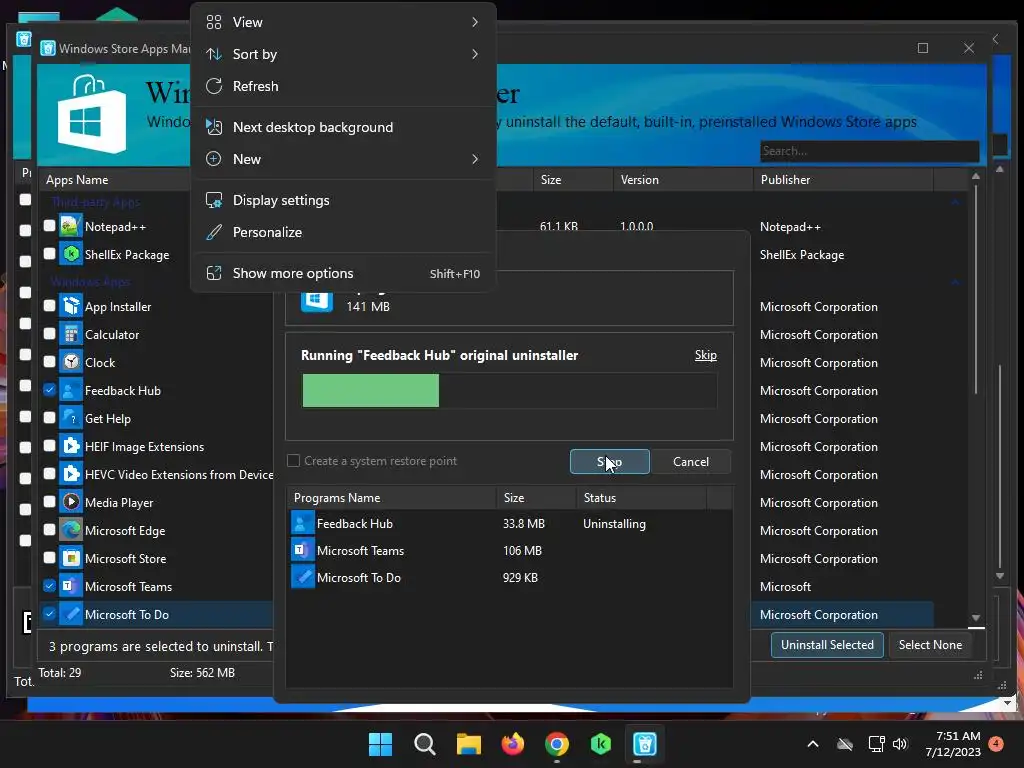Click the App Installer icon in the list
The width and height of the screenshot is (1024, 768).
click(x=71, y=306)
